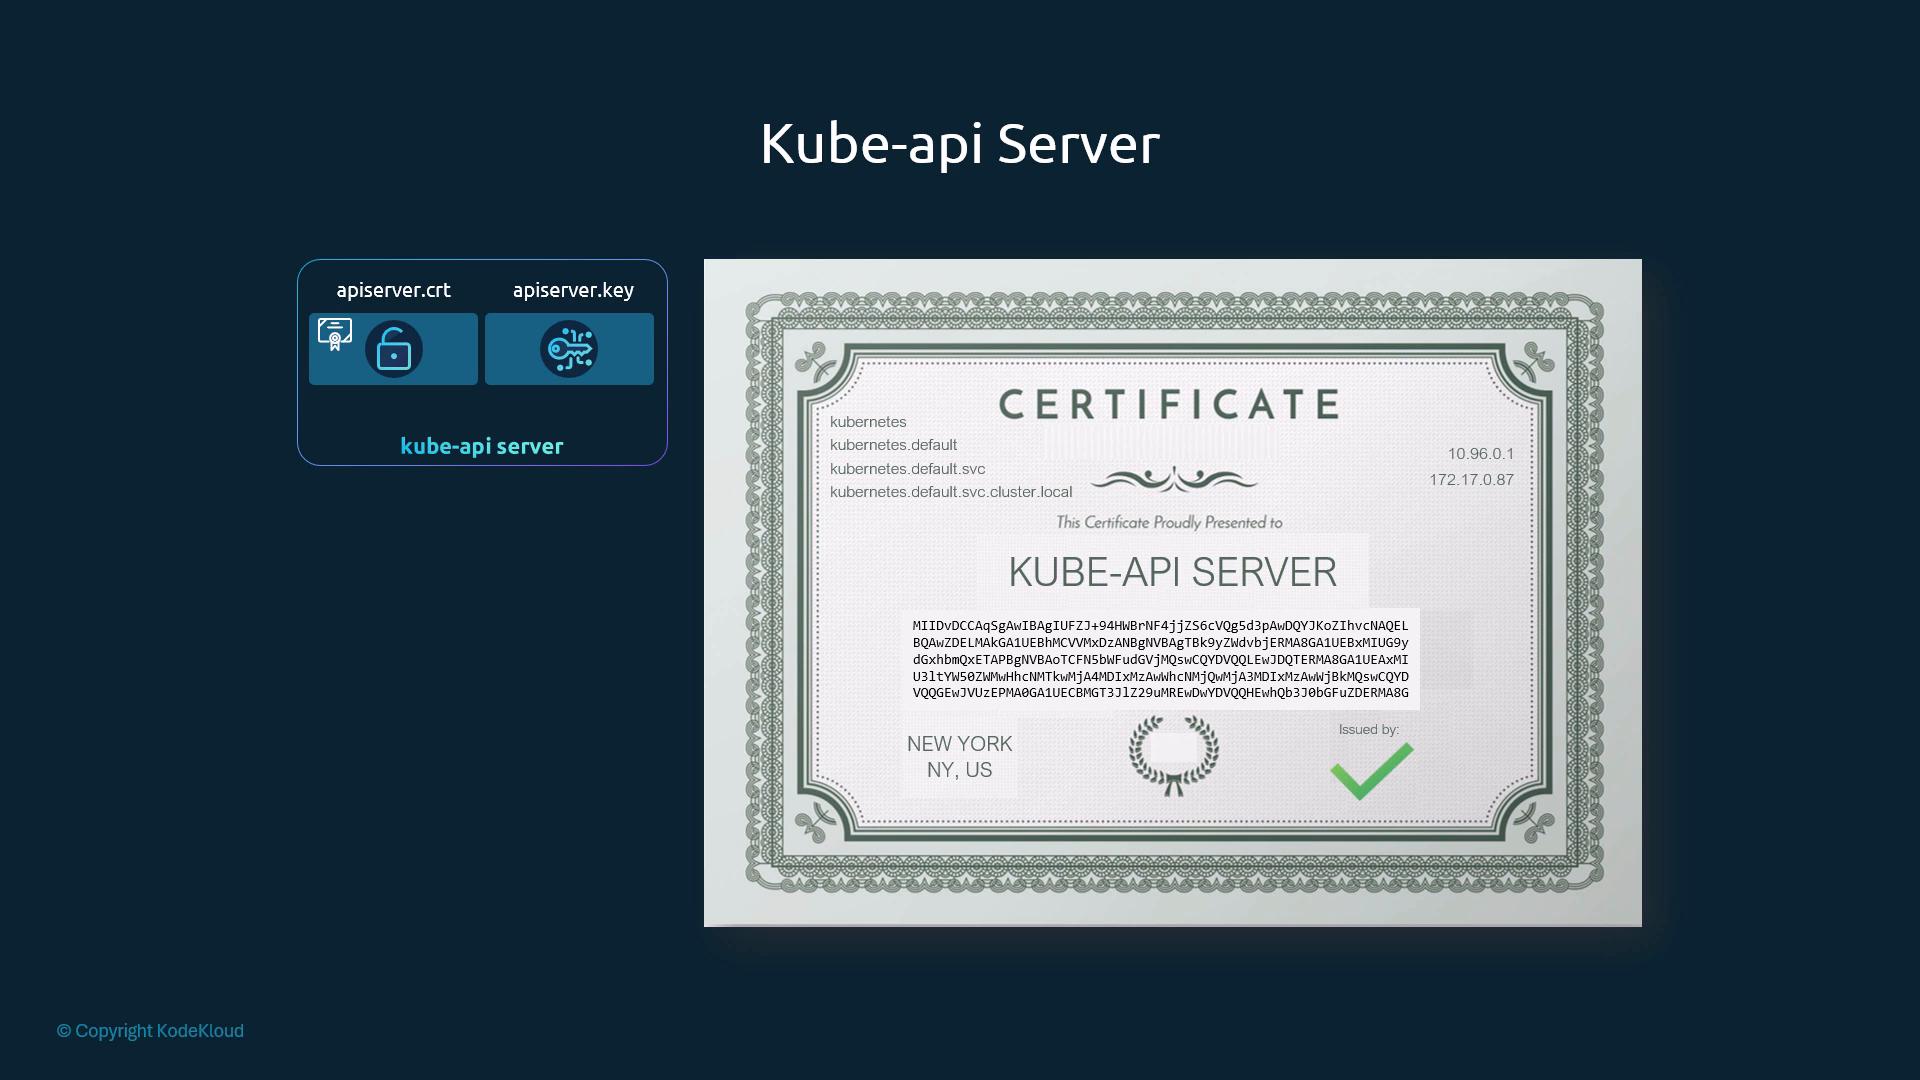The image size is (1920, 1080).
Task: Click the IP address 172.17.0.87
Action: [x=1471, y=480]
